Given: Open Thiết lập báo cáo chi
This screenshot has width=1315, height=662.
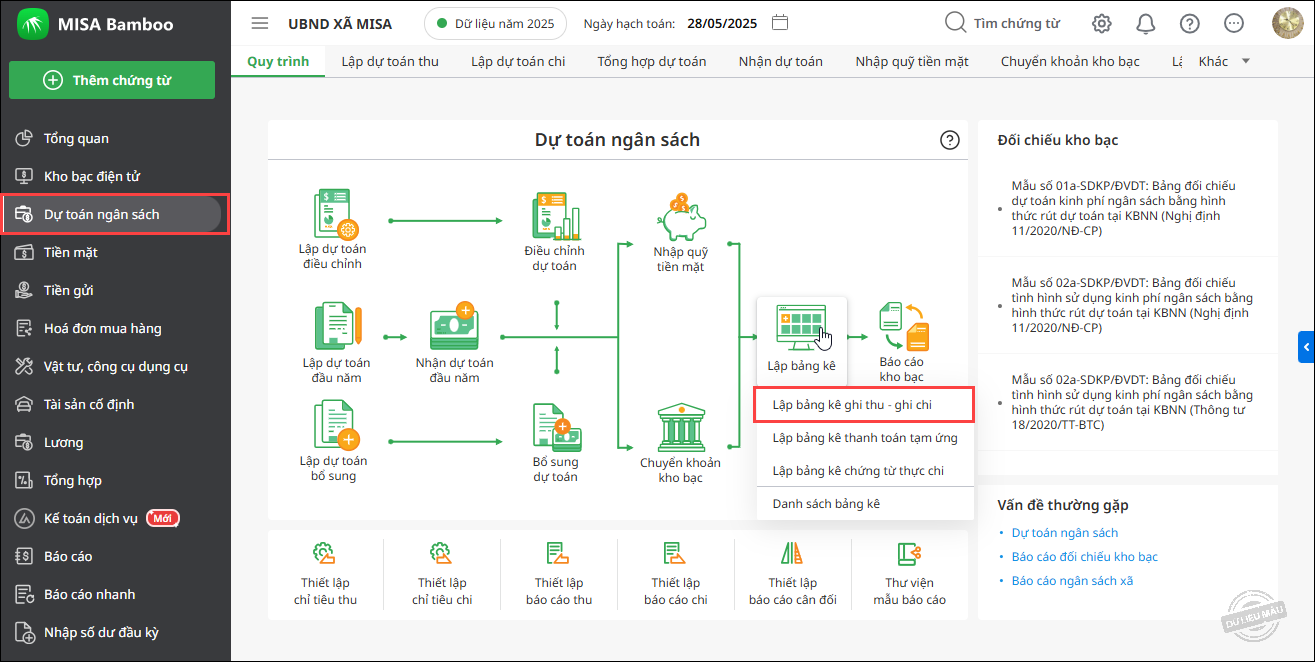Looking at the screenshot, I should [x=676, y=574].
